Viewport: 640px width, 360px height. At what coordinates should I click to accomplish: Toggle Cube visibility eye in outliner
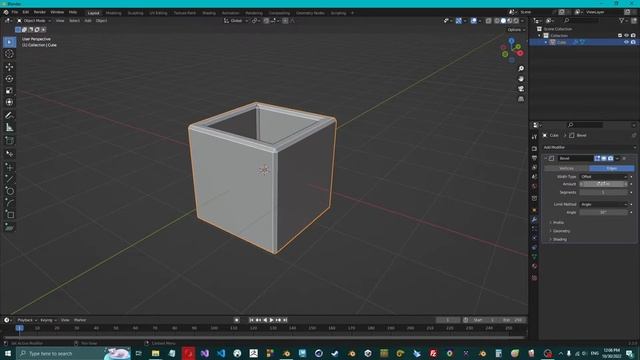[626, 42]
